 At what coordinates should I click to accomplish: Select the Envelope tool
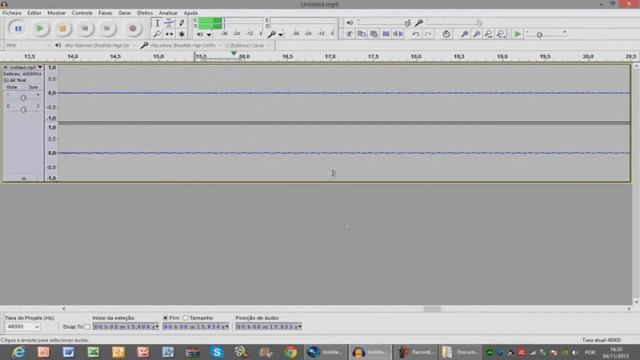169,23
